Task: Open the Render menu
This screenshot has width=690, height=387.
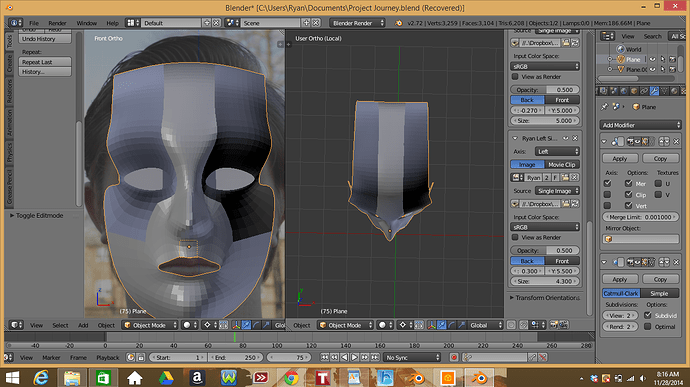Action: (57, 23)
